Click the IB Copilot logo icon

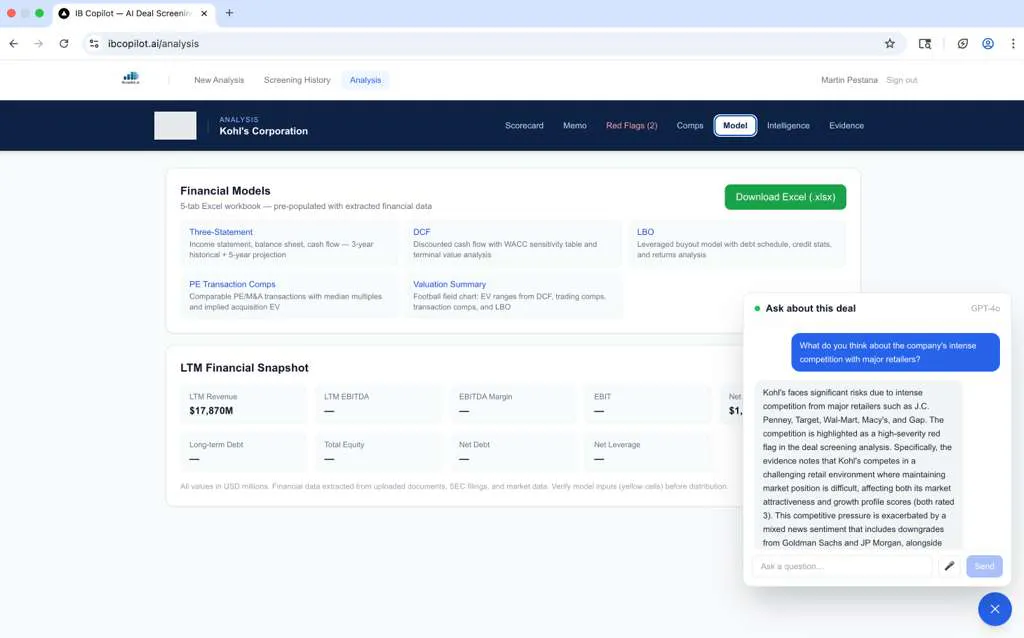131,78
